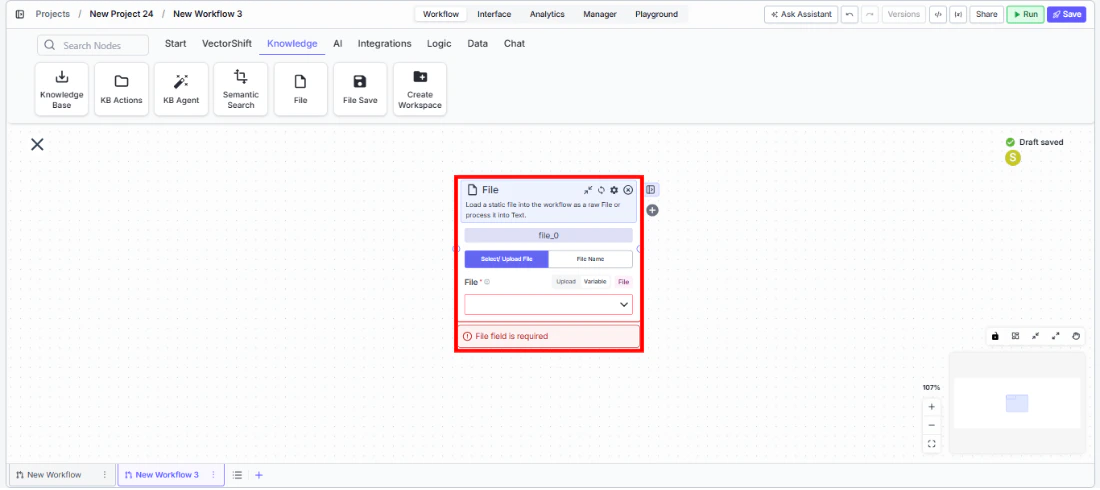The image size is (1100, 490).
Task: Open the code view icon
Action: (938, 14)
